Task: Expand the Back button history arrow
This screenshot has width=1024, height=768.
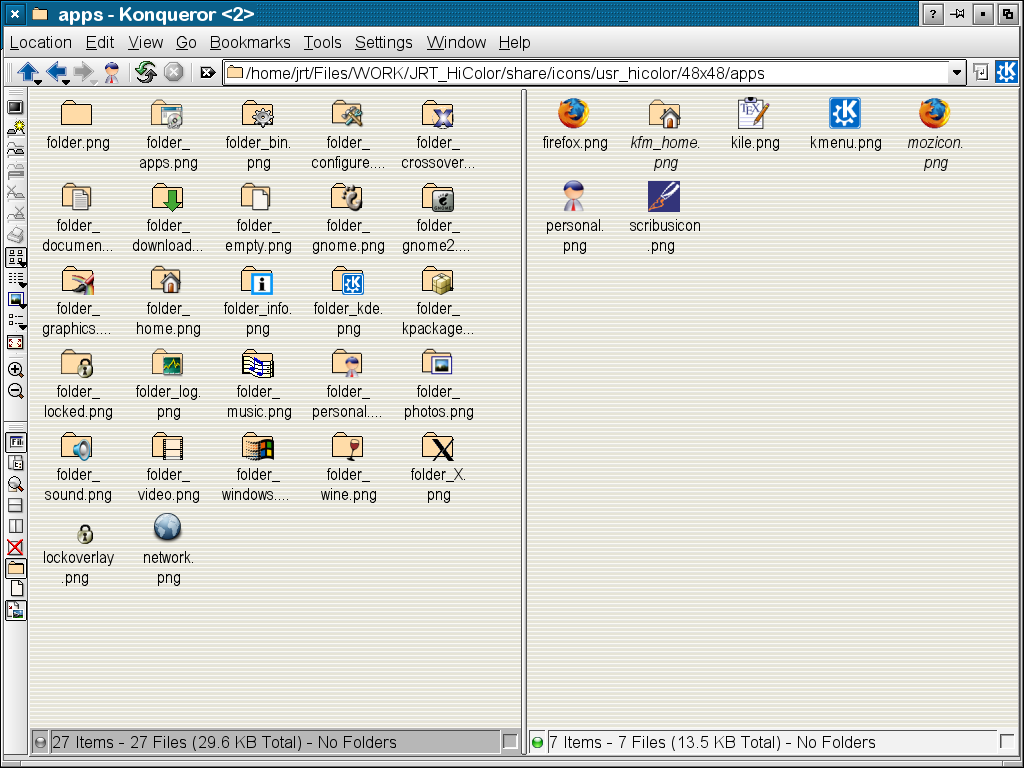Action: pyautogui.click(x=66, y=82)
